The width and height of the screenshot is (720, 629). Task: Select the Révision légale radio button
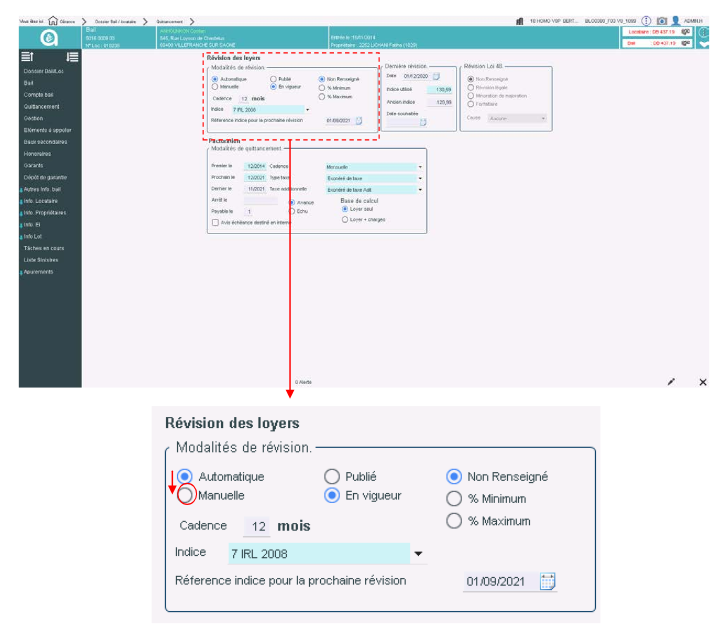471,85
